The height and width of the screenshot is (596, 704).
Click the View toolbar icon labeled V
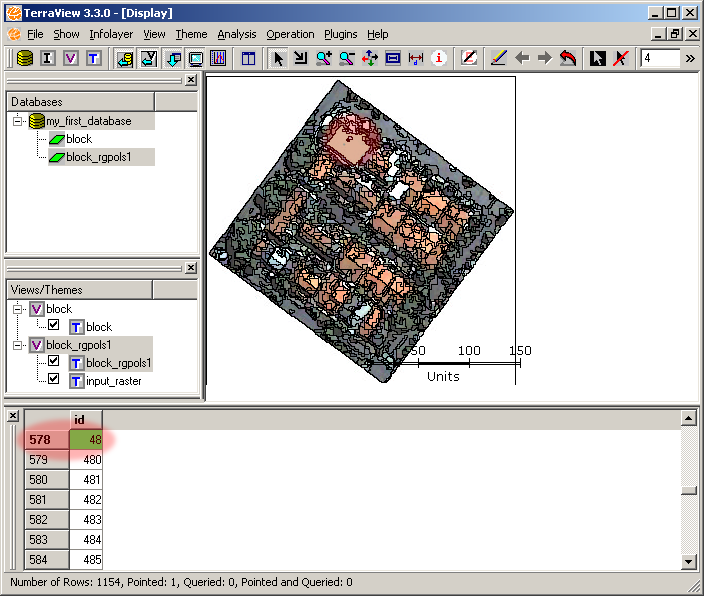tap(70, 58)
